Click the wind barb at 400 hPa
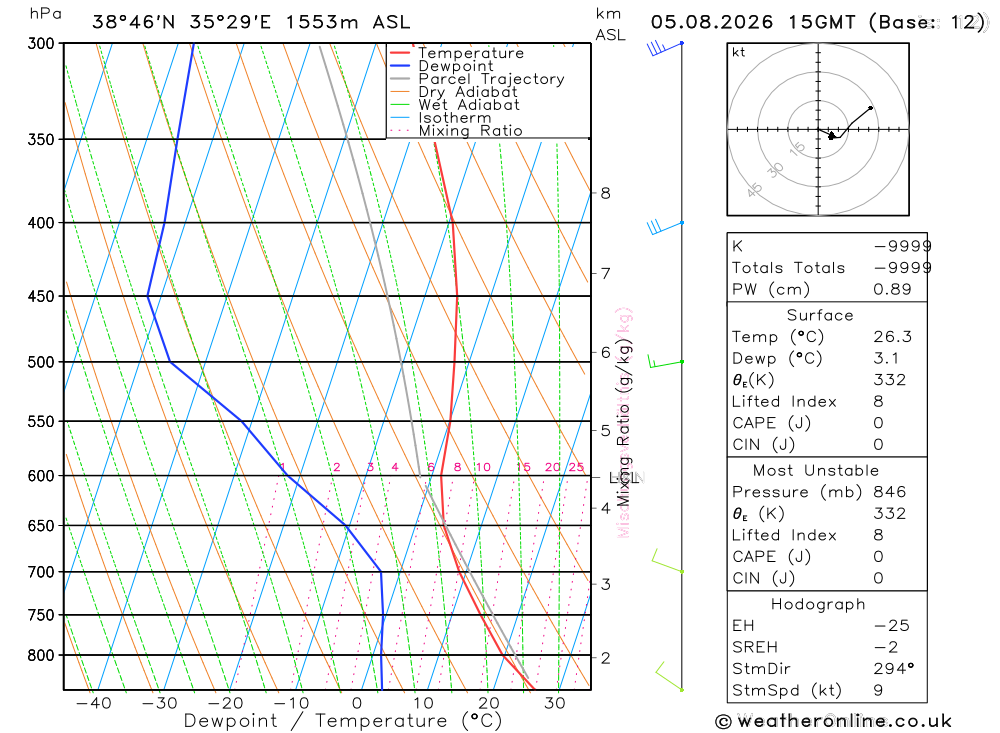The image size is (1000, 733). point(665,227)
